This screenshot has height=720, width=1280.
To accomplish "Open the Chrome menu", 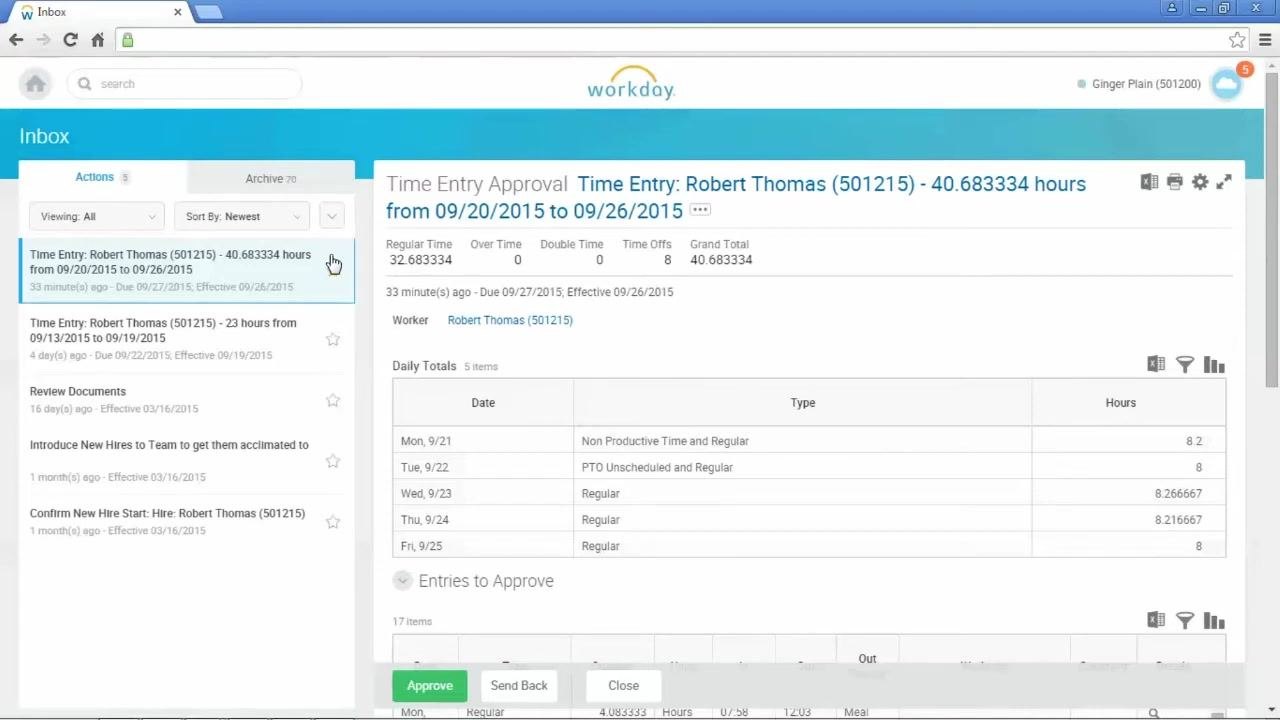I will coord(1264,40).
